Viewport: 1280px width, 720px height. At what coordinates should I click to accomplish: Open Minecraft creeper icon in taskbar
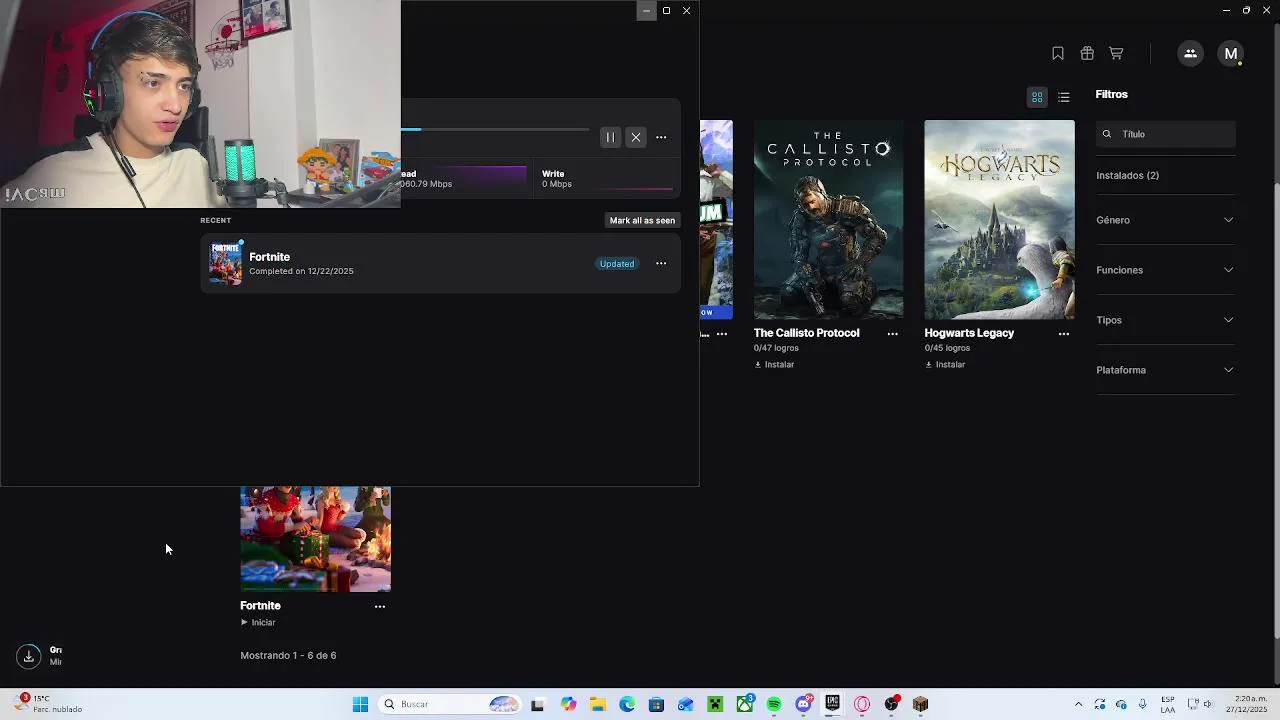715,704
